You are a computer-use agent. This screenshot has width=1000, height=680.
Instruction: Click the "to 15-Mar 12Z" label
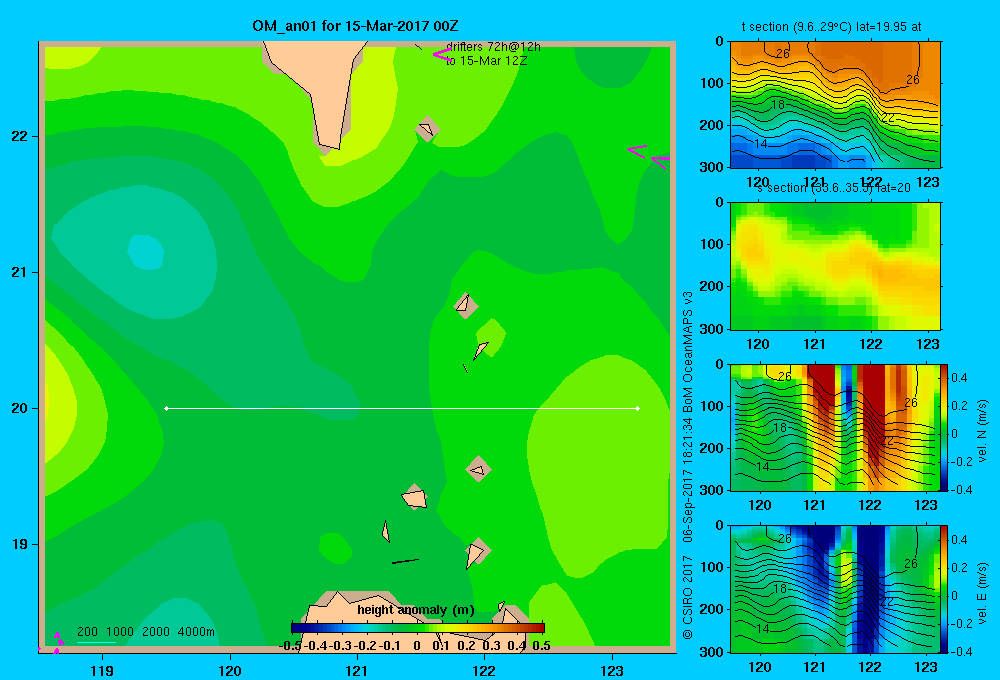pyautogui.click(x=486, y=61)
